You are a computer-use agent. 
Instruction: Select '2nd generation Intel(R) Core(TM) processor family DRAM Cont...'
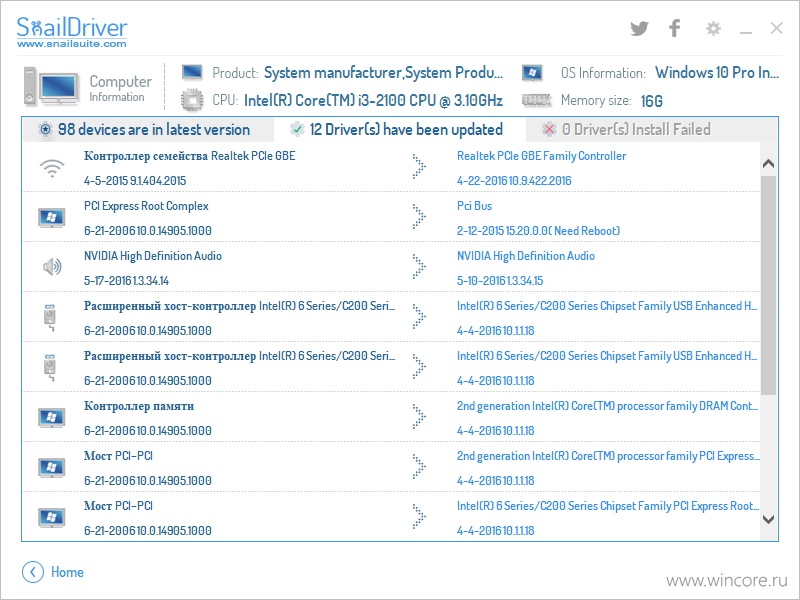point(607,406)
